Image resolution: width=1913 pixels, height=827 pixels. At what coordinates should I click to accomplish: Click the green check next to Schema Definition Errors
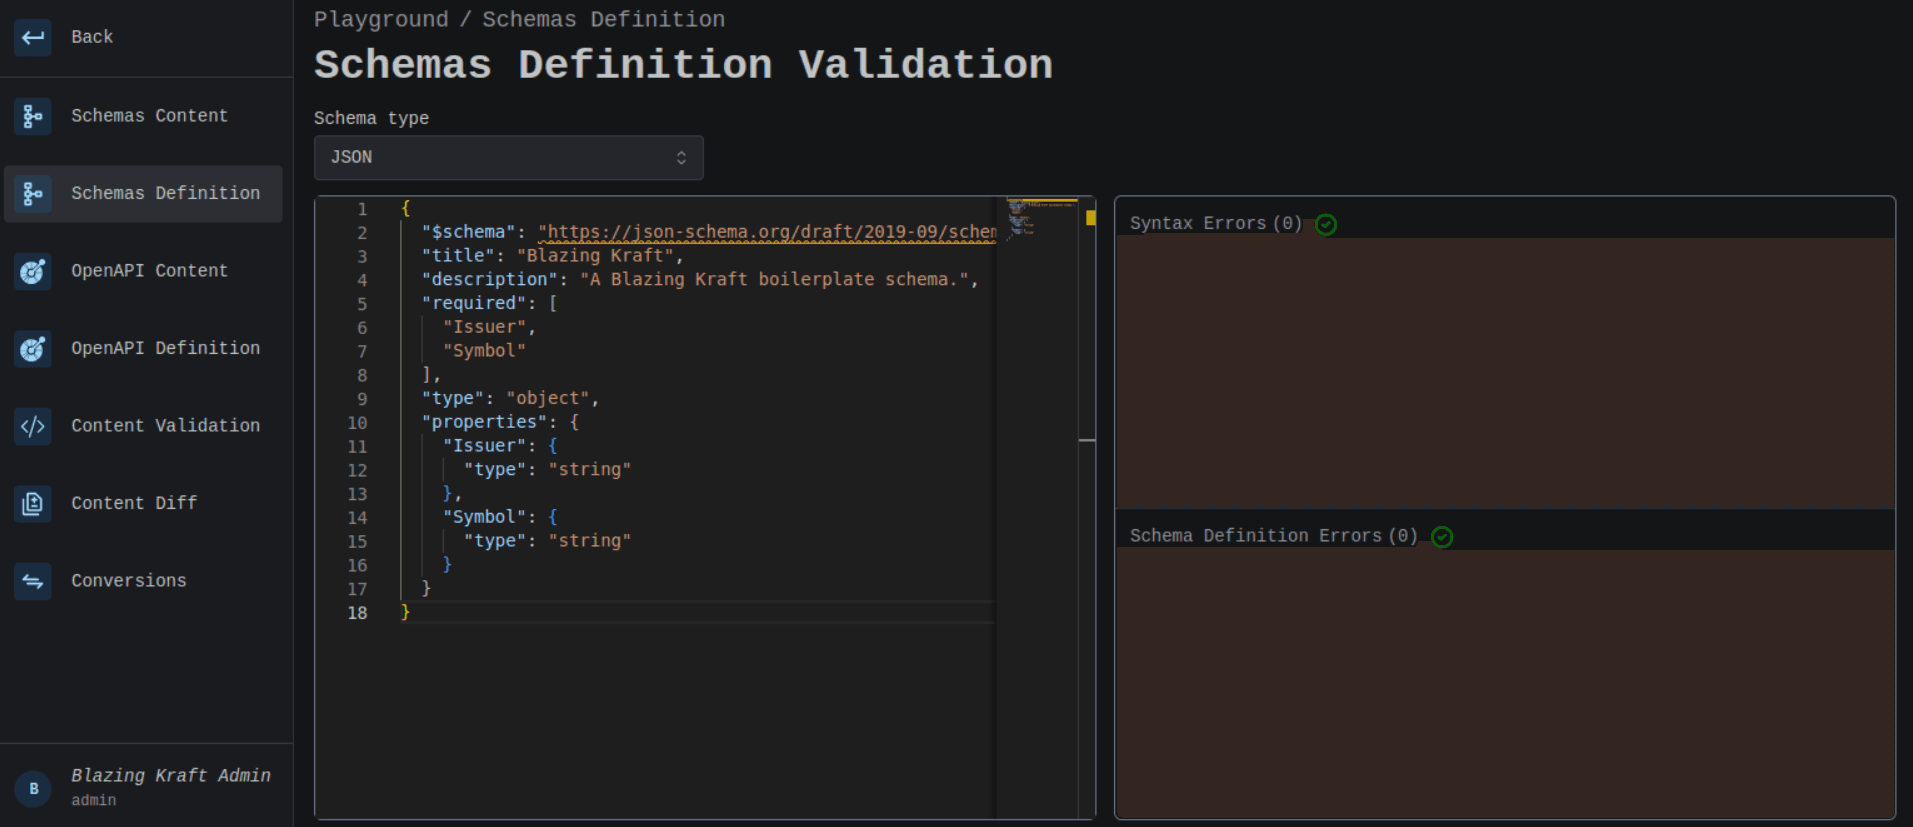click(1442, 537)
